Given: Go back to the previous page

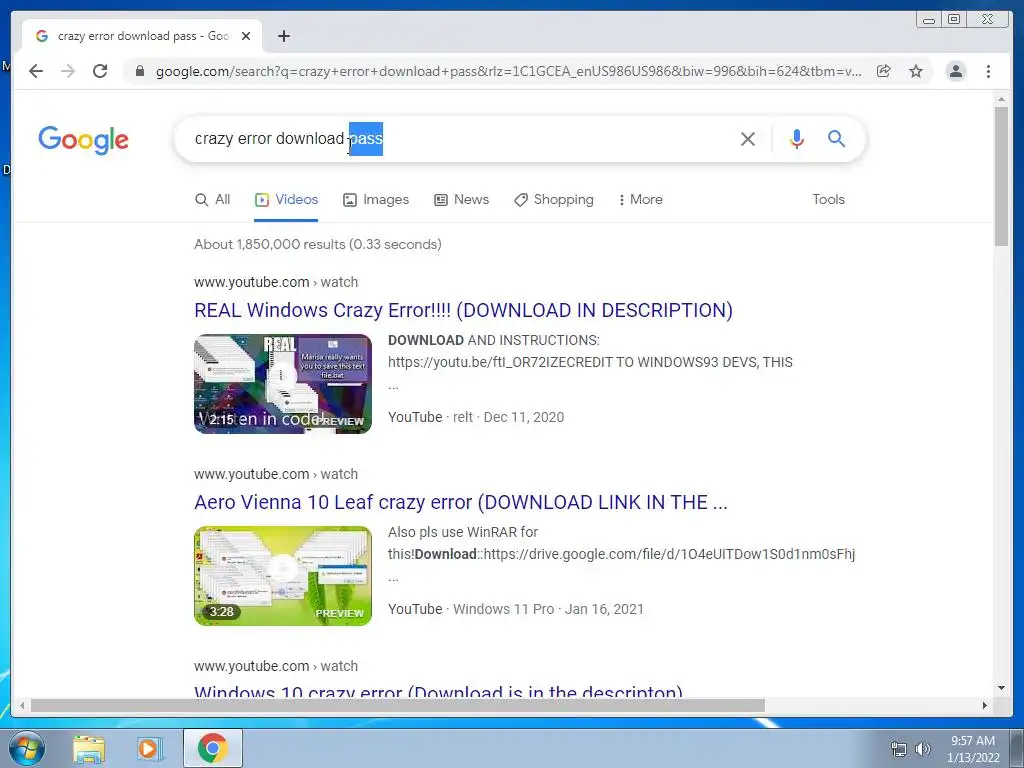Looking at the screenshot, I should [x=36, y=71].
